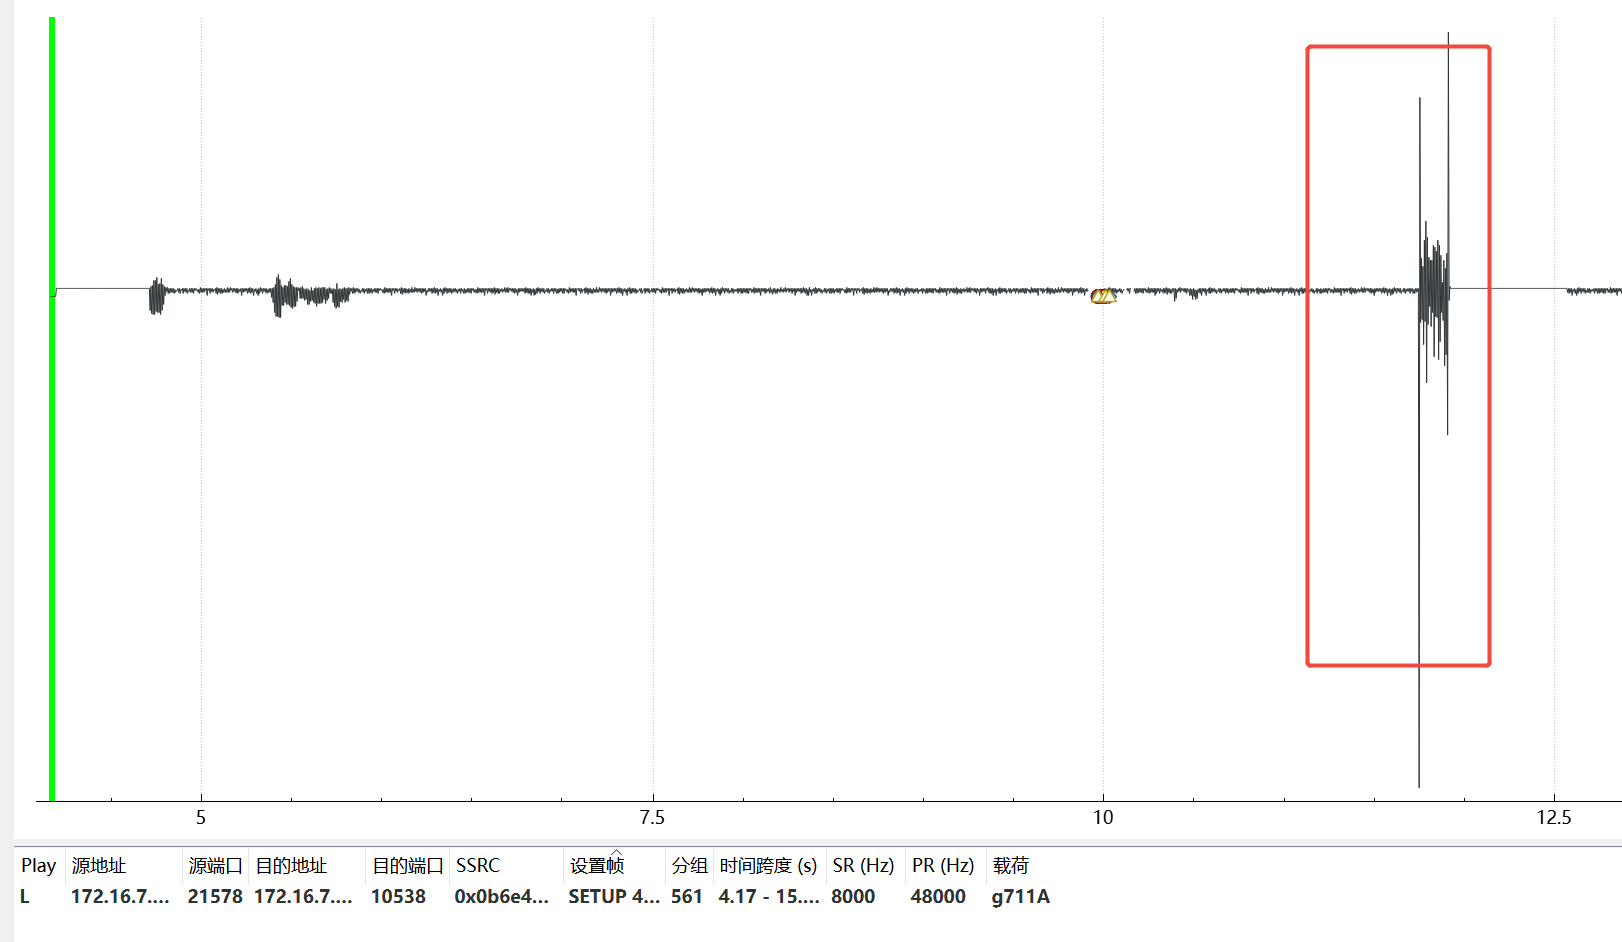The image size is (1622, 942).
Task: Click the green playhead start line
Action: pos(52,408)
